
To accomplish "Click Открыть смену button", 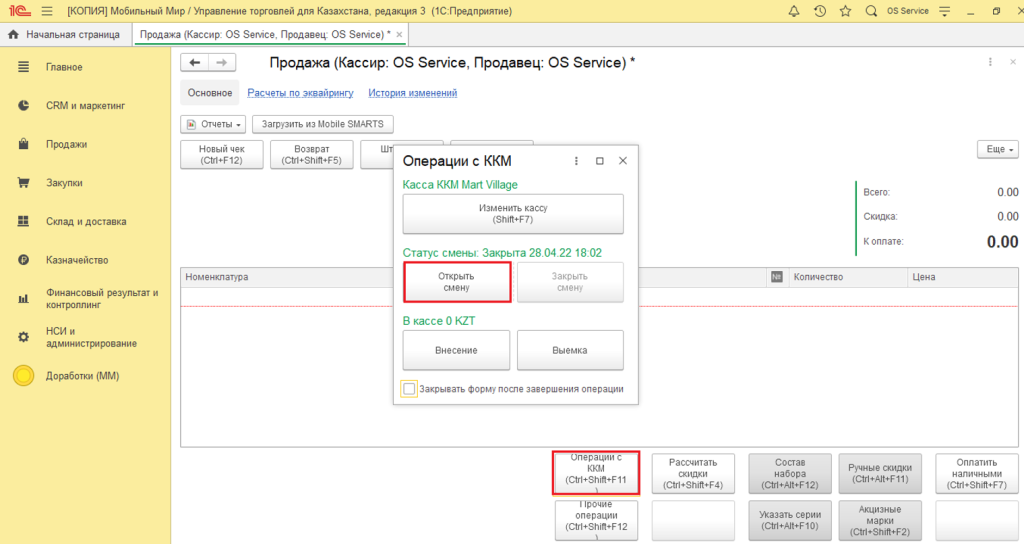I will click(456, 282).
